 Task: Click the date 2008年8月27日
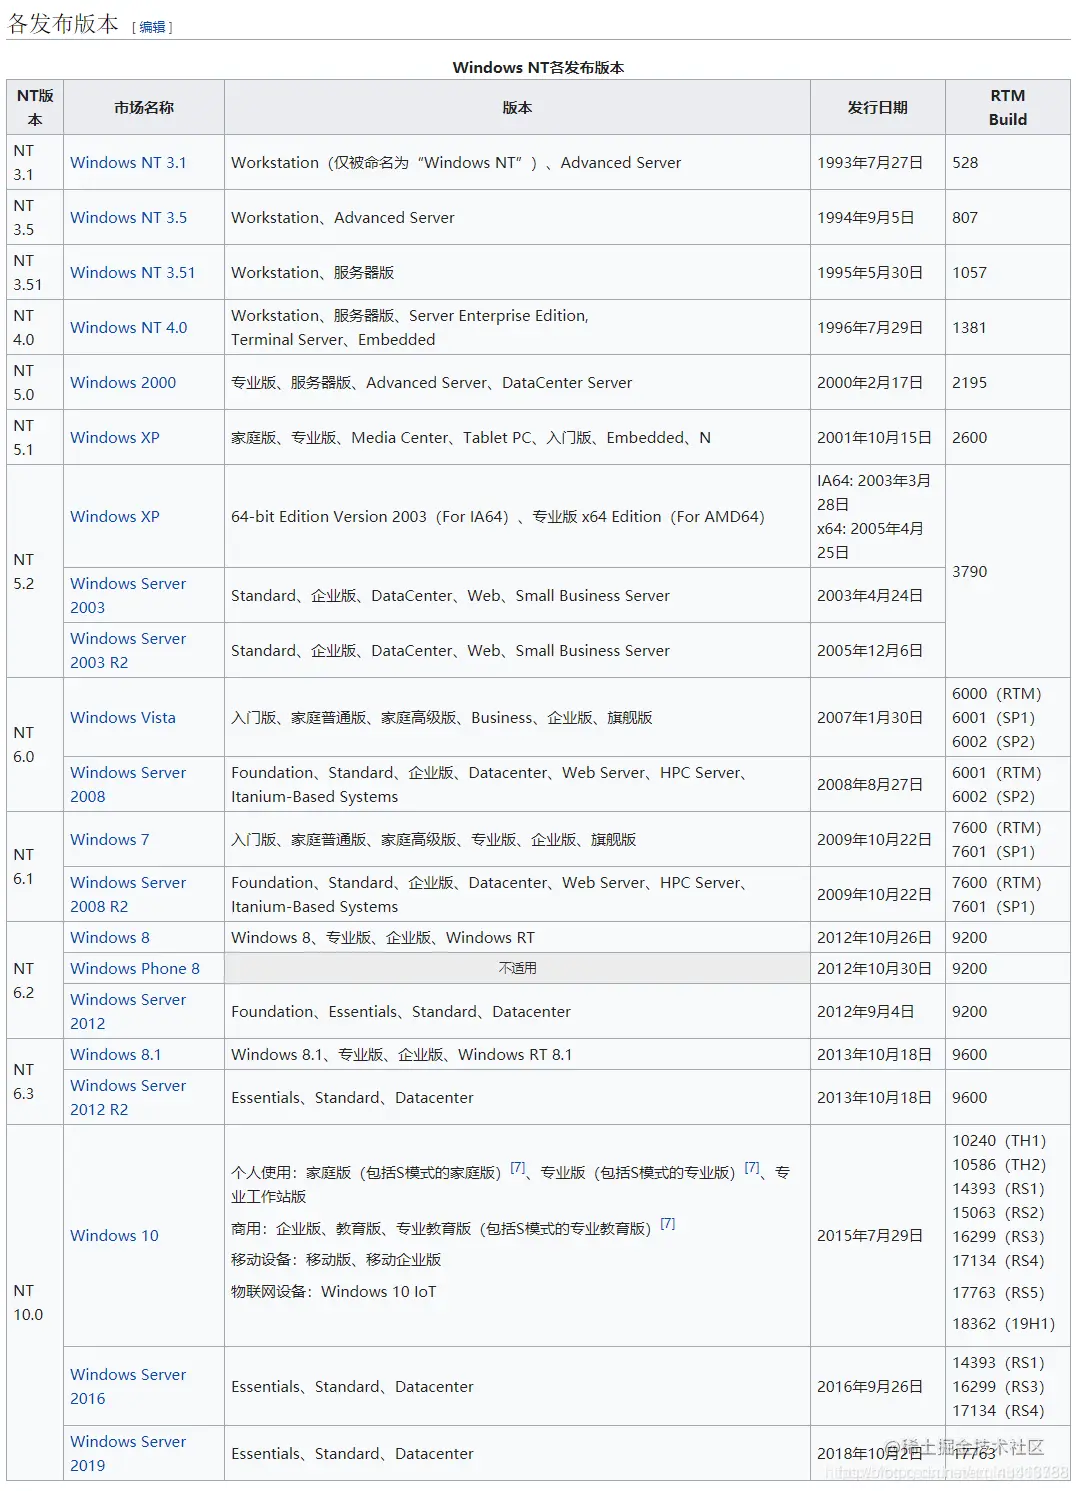click(870, 784)
